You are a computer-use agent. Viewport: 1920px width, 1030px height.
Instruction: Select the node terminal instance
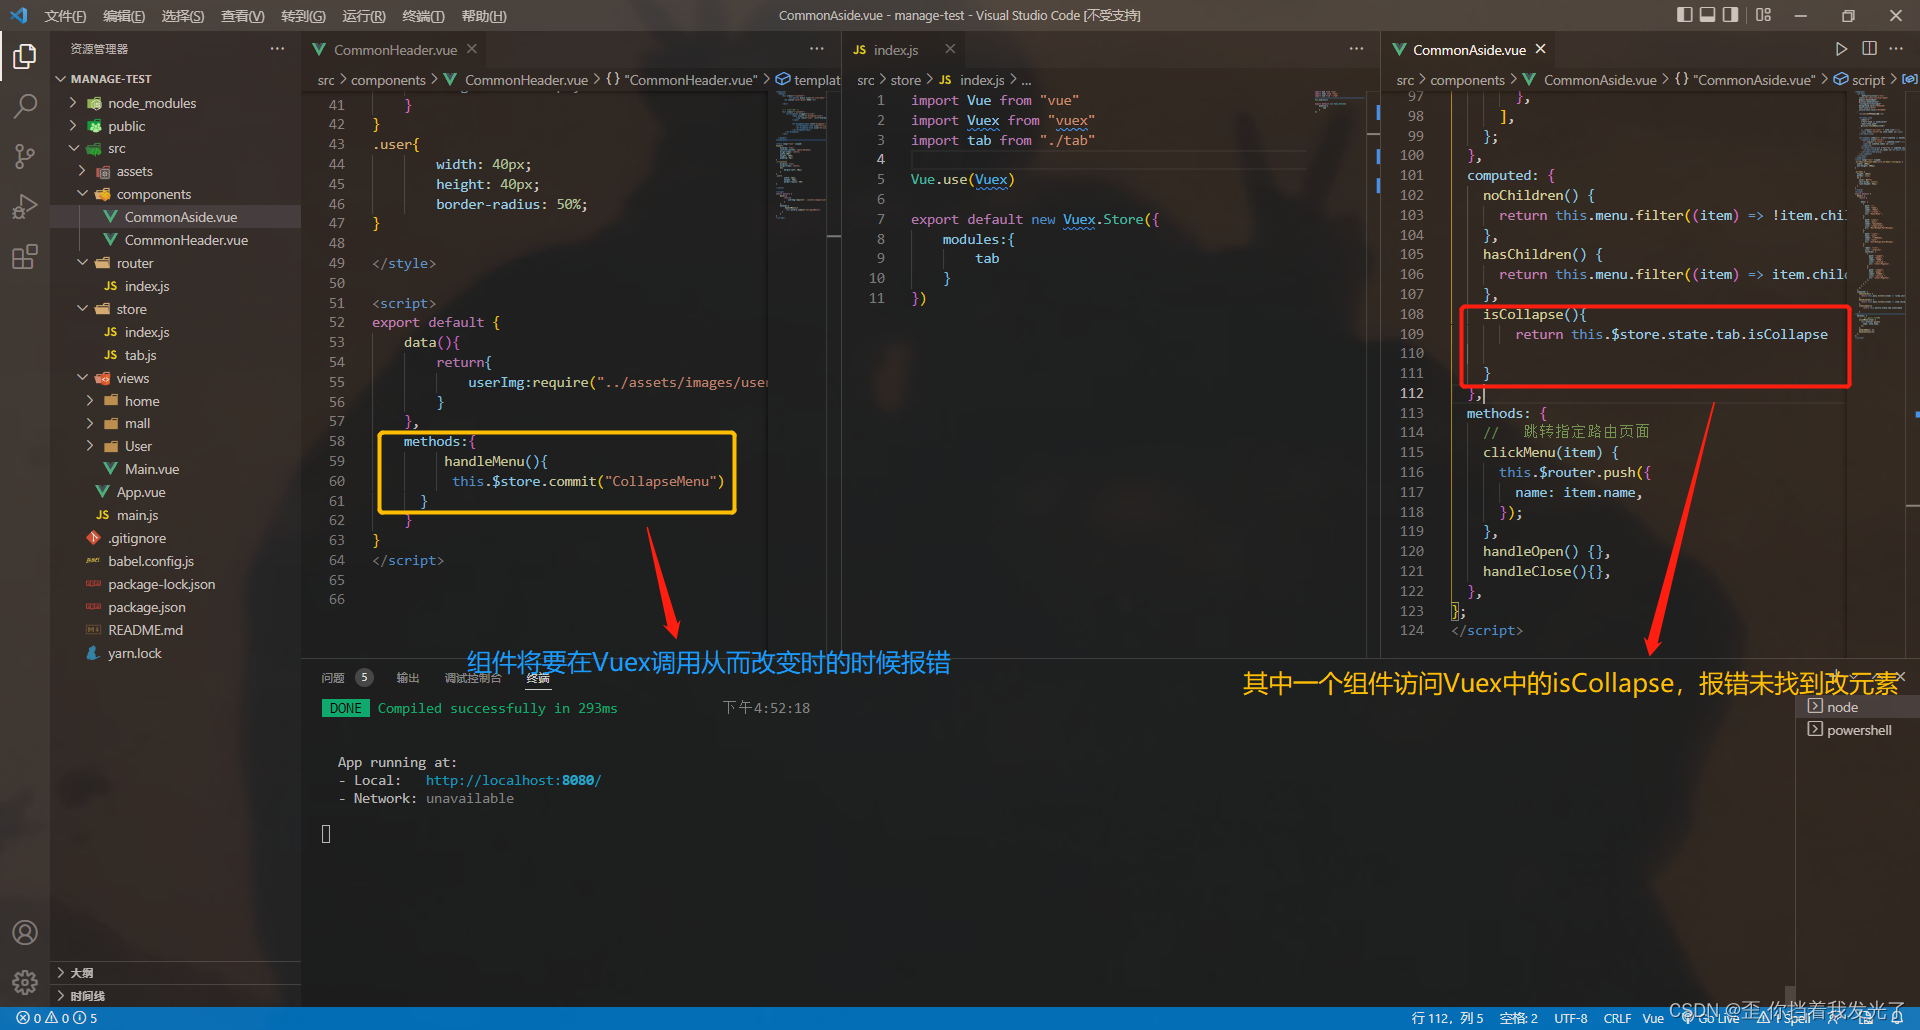click(1857, 707)
